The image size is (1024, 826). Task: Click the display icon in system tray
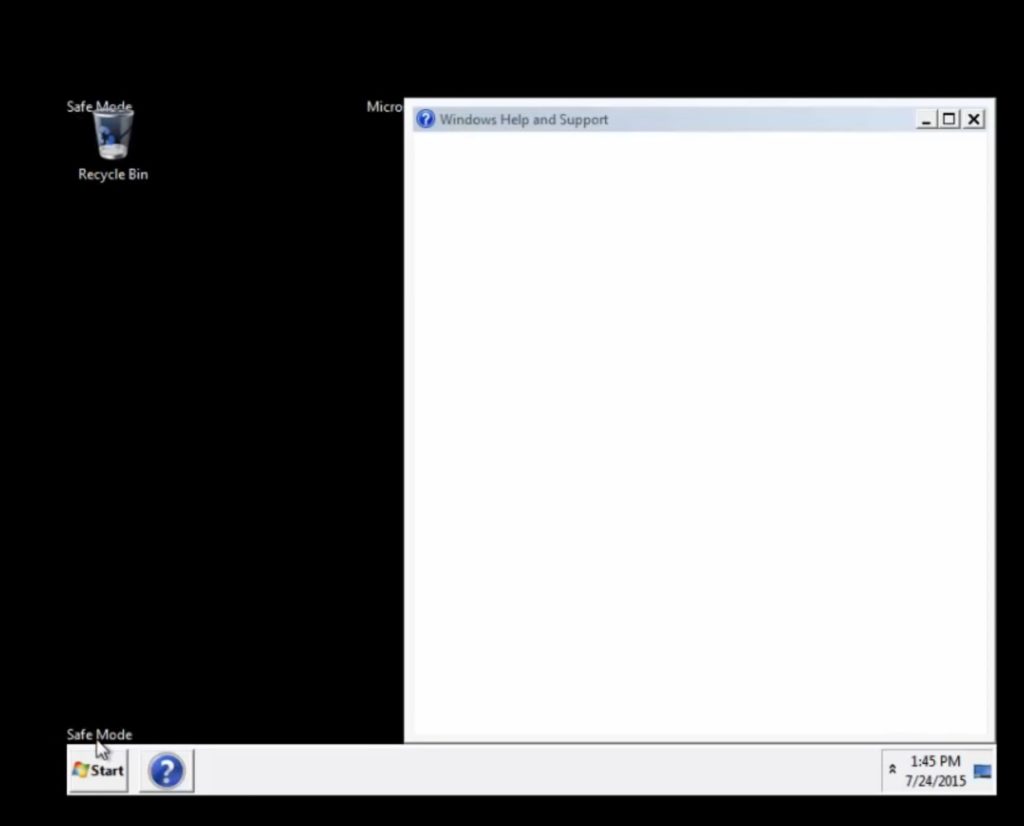(982, 771)
